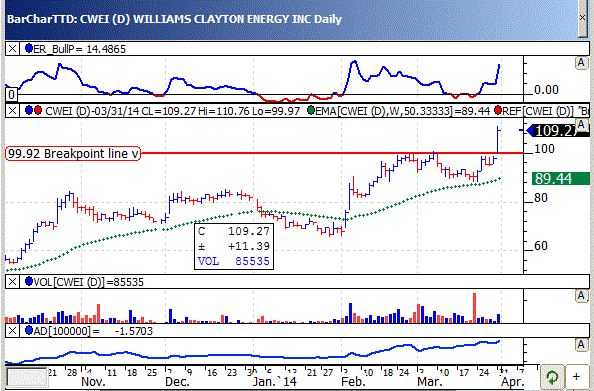Close the BarChartTD window with X

click(x=583, y=18)
